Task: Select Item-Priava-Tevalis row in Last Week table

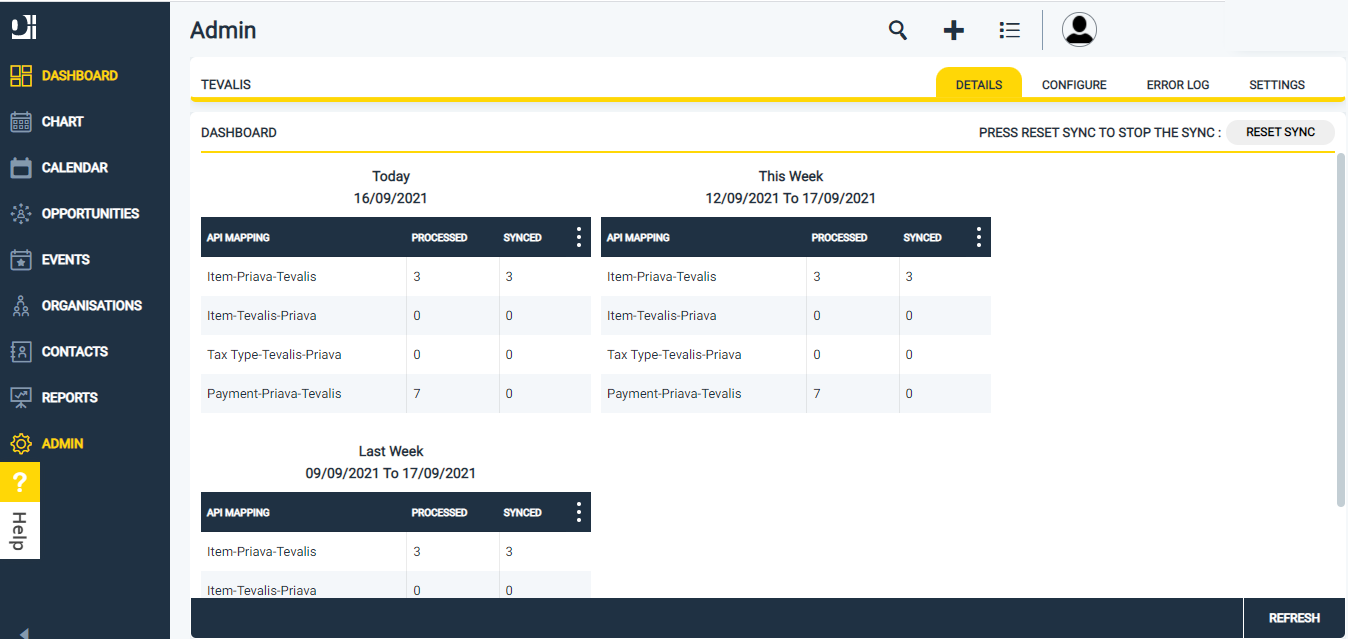Action: click(396, 552)
